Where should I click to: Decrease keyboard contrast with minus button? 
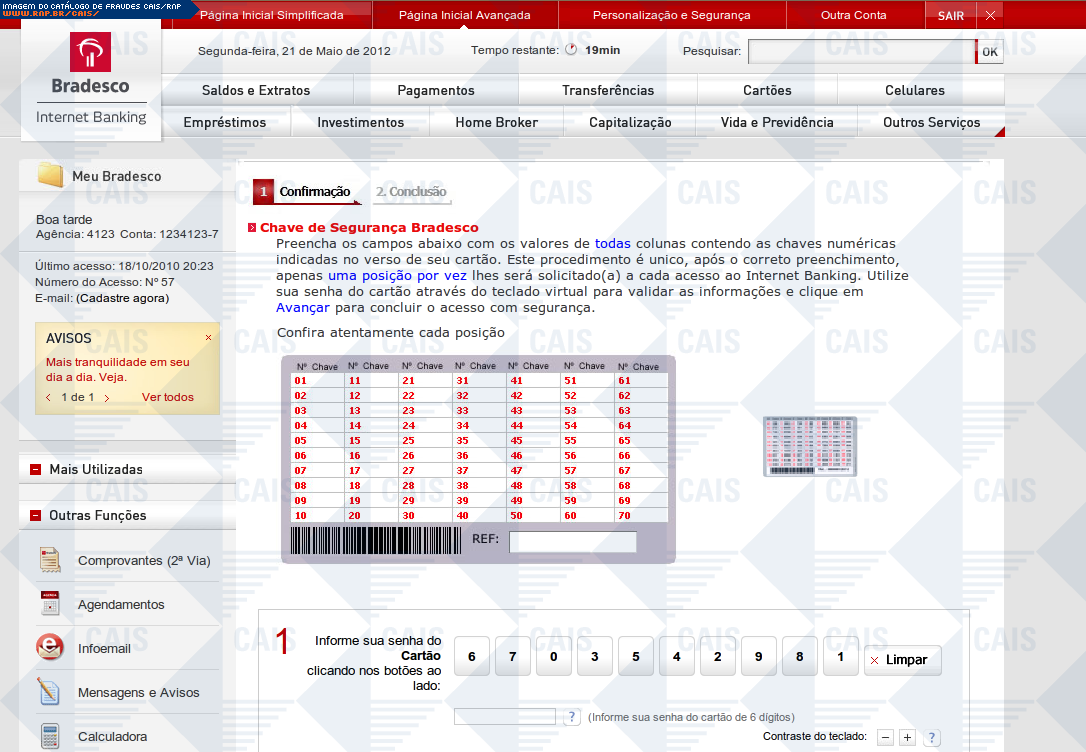885,738
